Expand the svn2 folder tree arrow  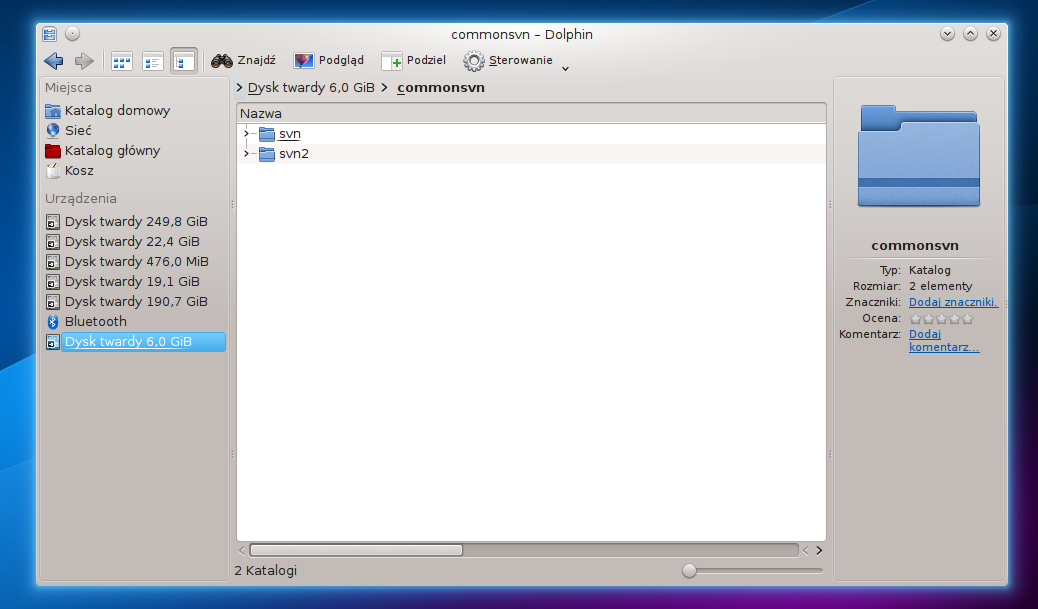click(246, 154)
